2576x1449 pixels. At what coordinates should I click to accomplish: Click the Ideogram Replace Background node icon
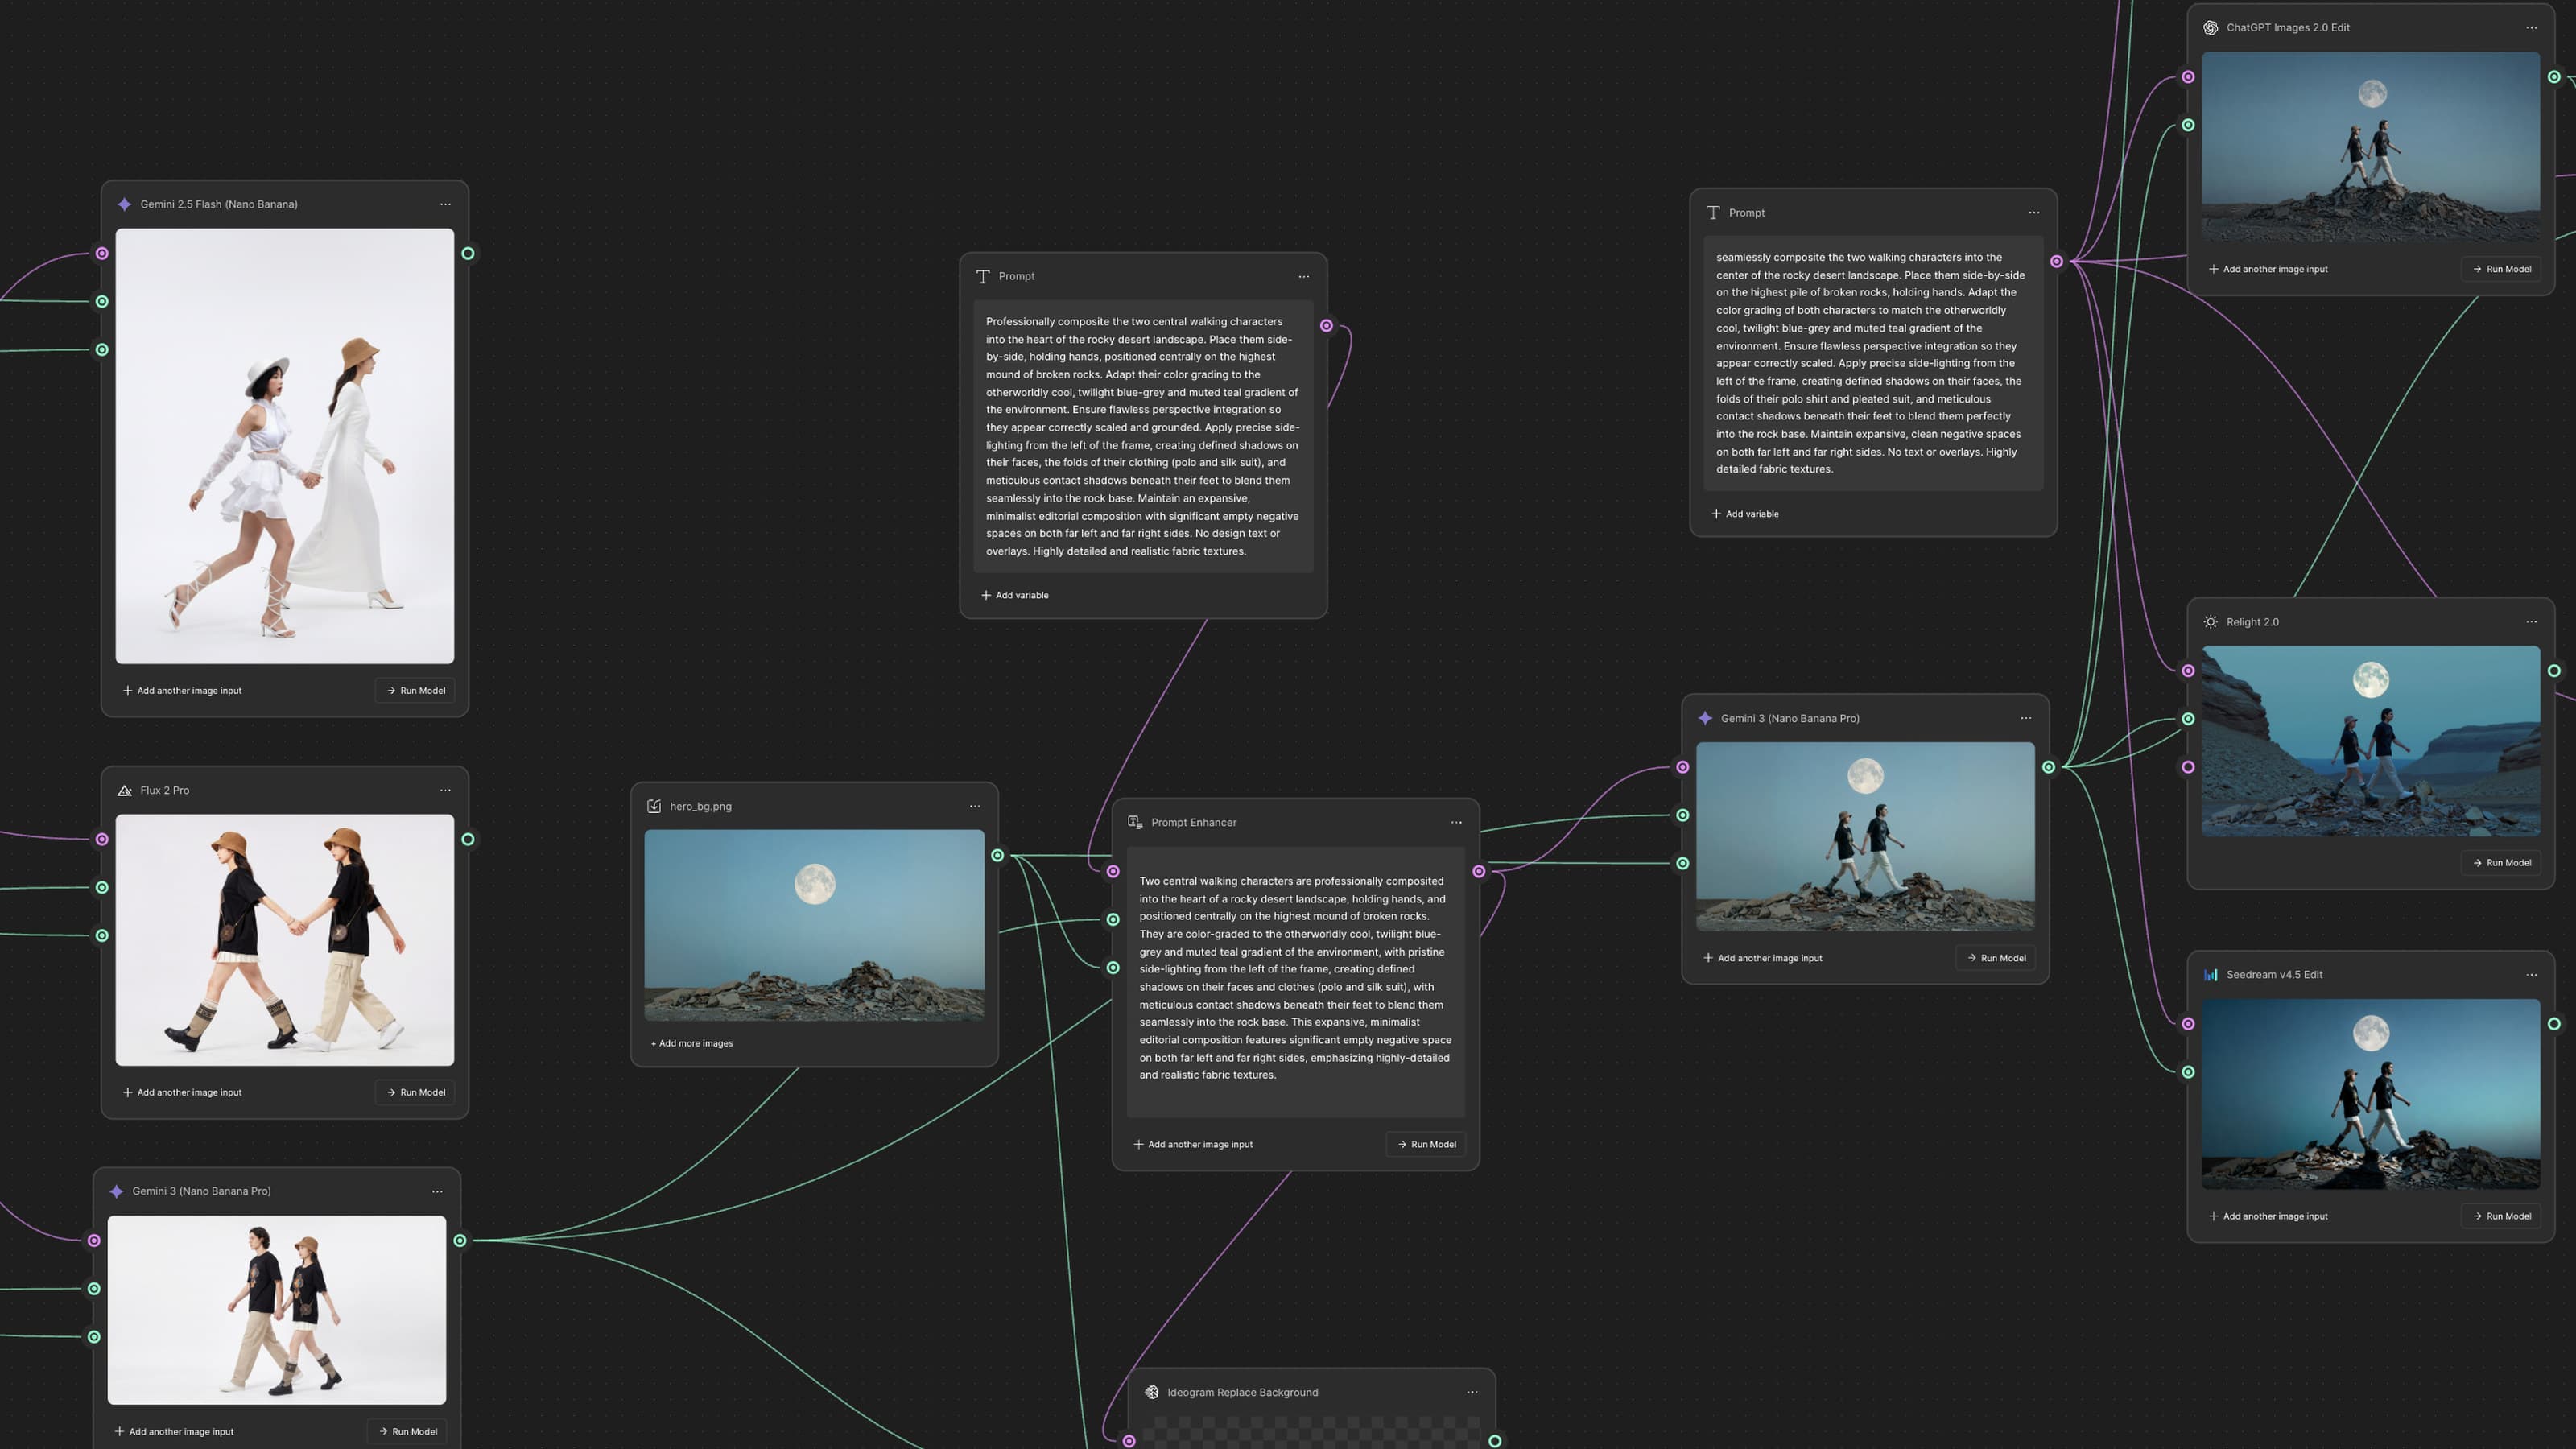click(1151, 1392)
